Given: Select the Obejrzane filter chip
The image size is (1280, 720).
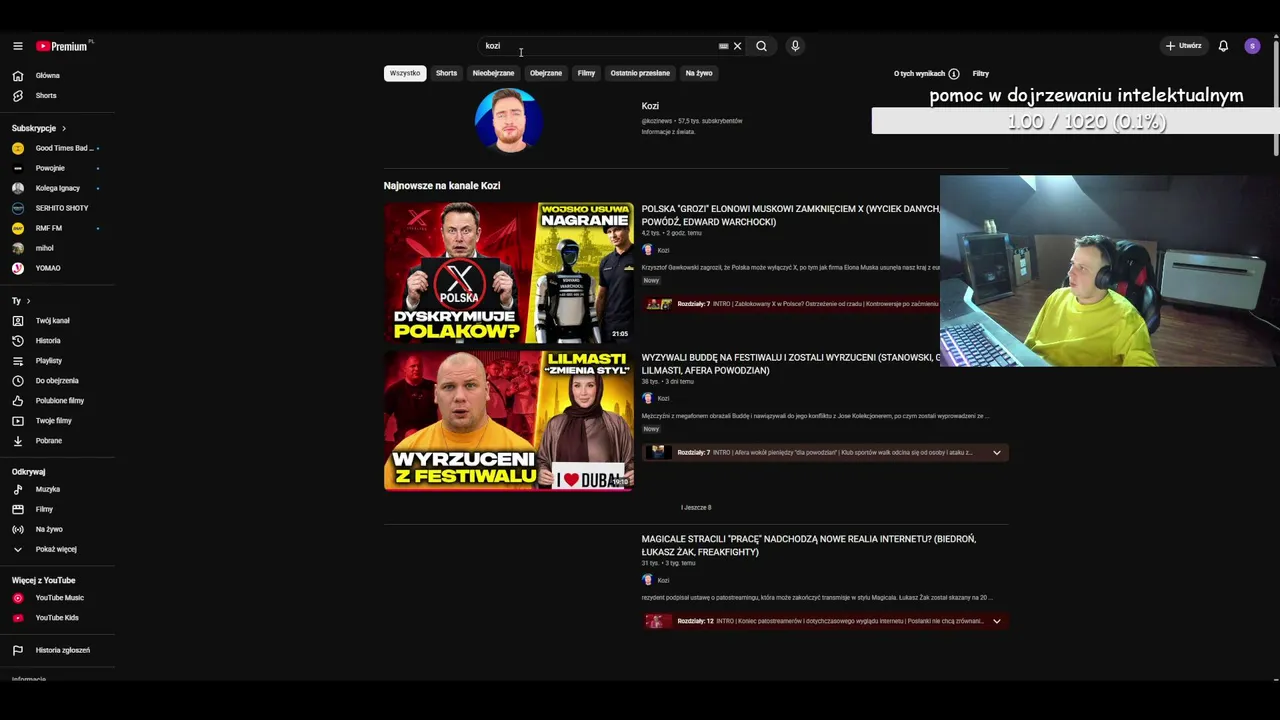Looking at the screenshot, I should pos(546,73).
